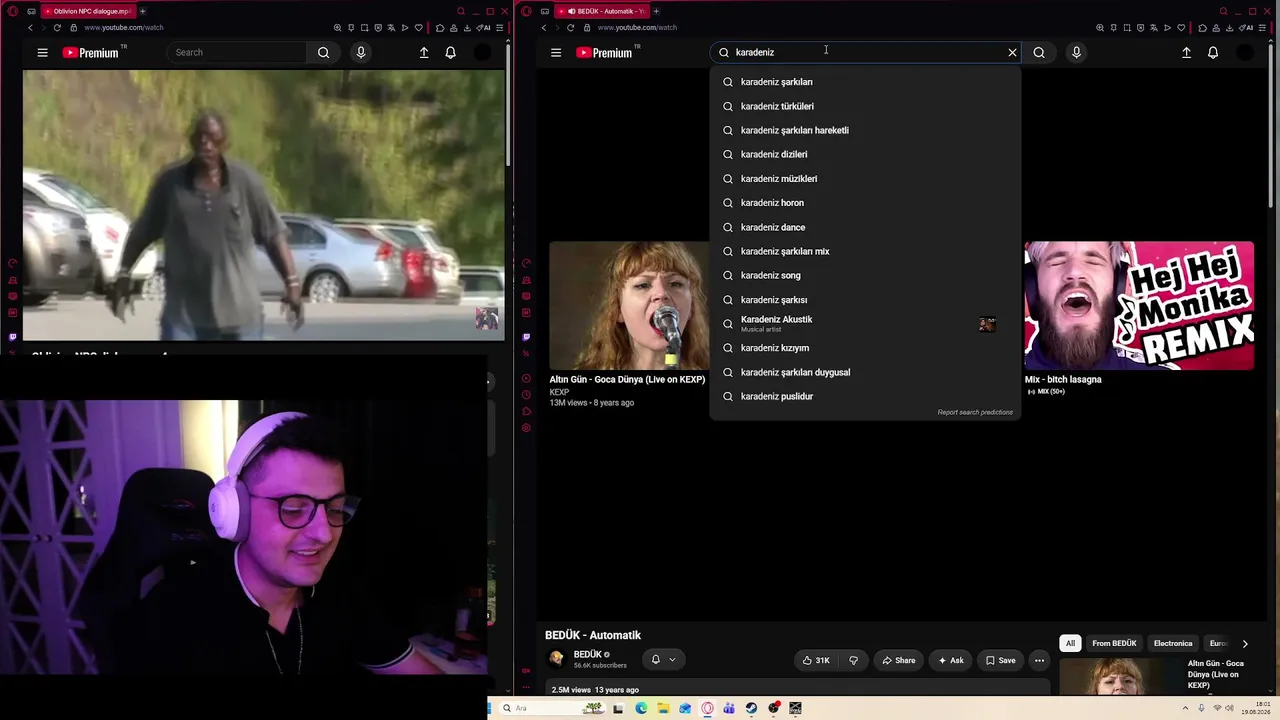The height and width of the screenshot is (720, 1280).
Task: Save the BEDÜK - Automatik video
Action: coord(1000,660)
